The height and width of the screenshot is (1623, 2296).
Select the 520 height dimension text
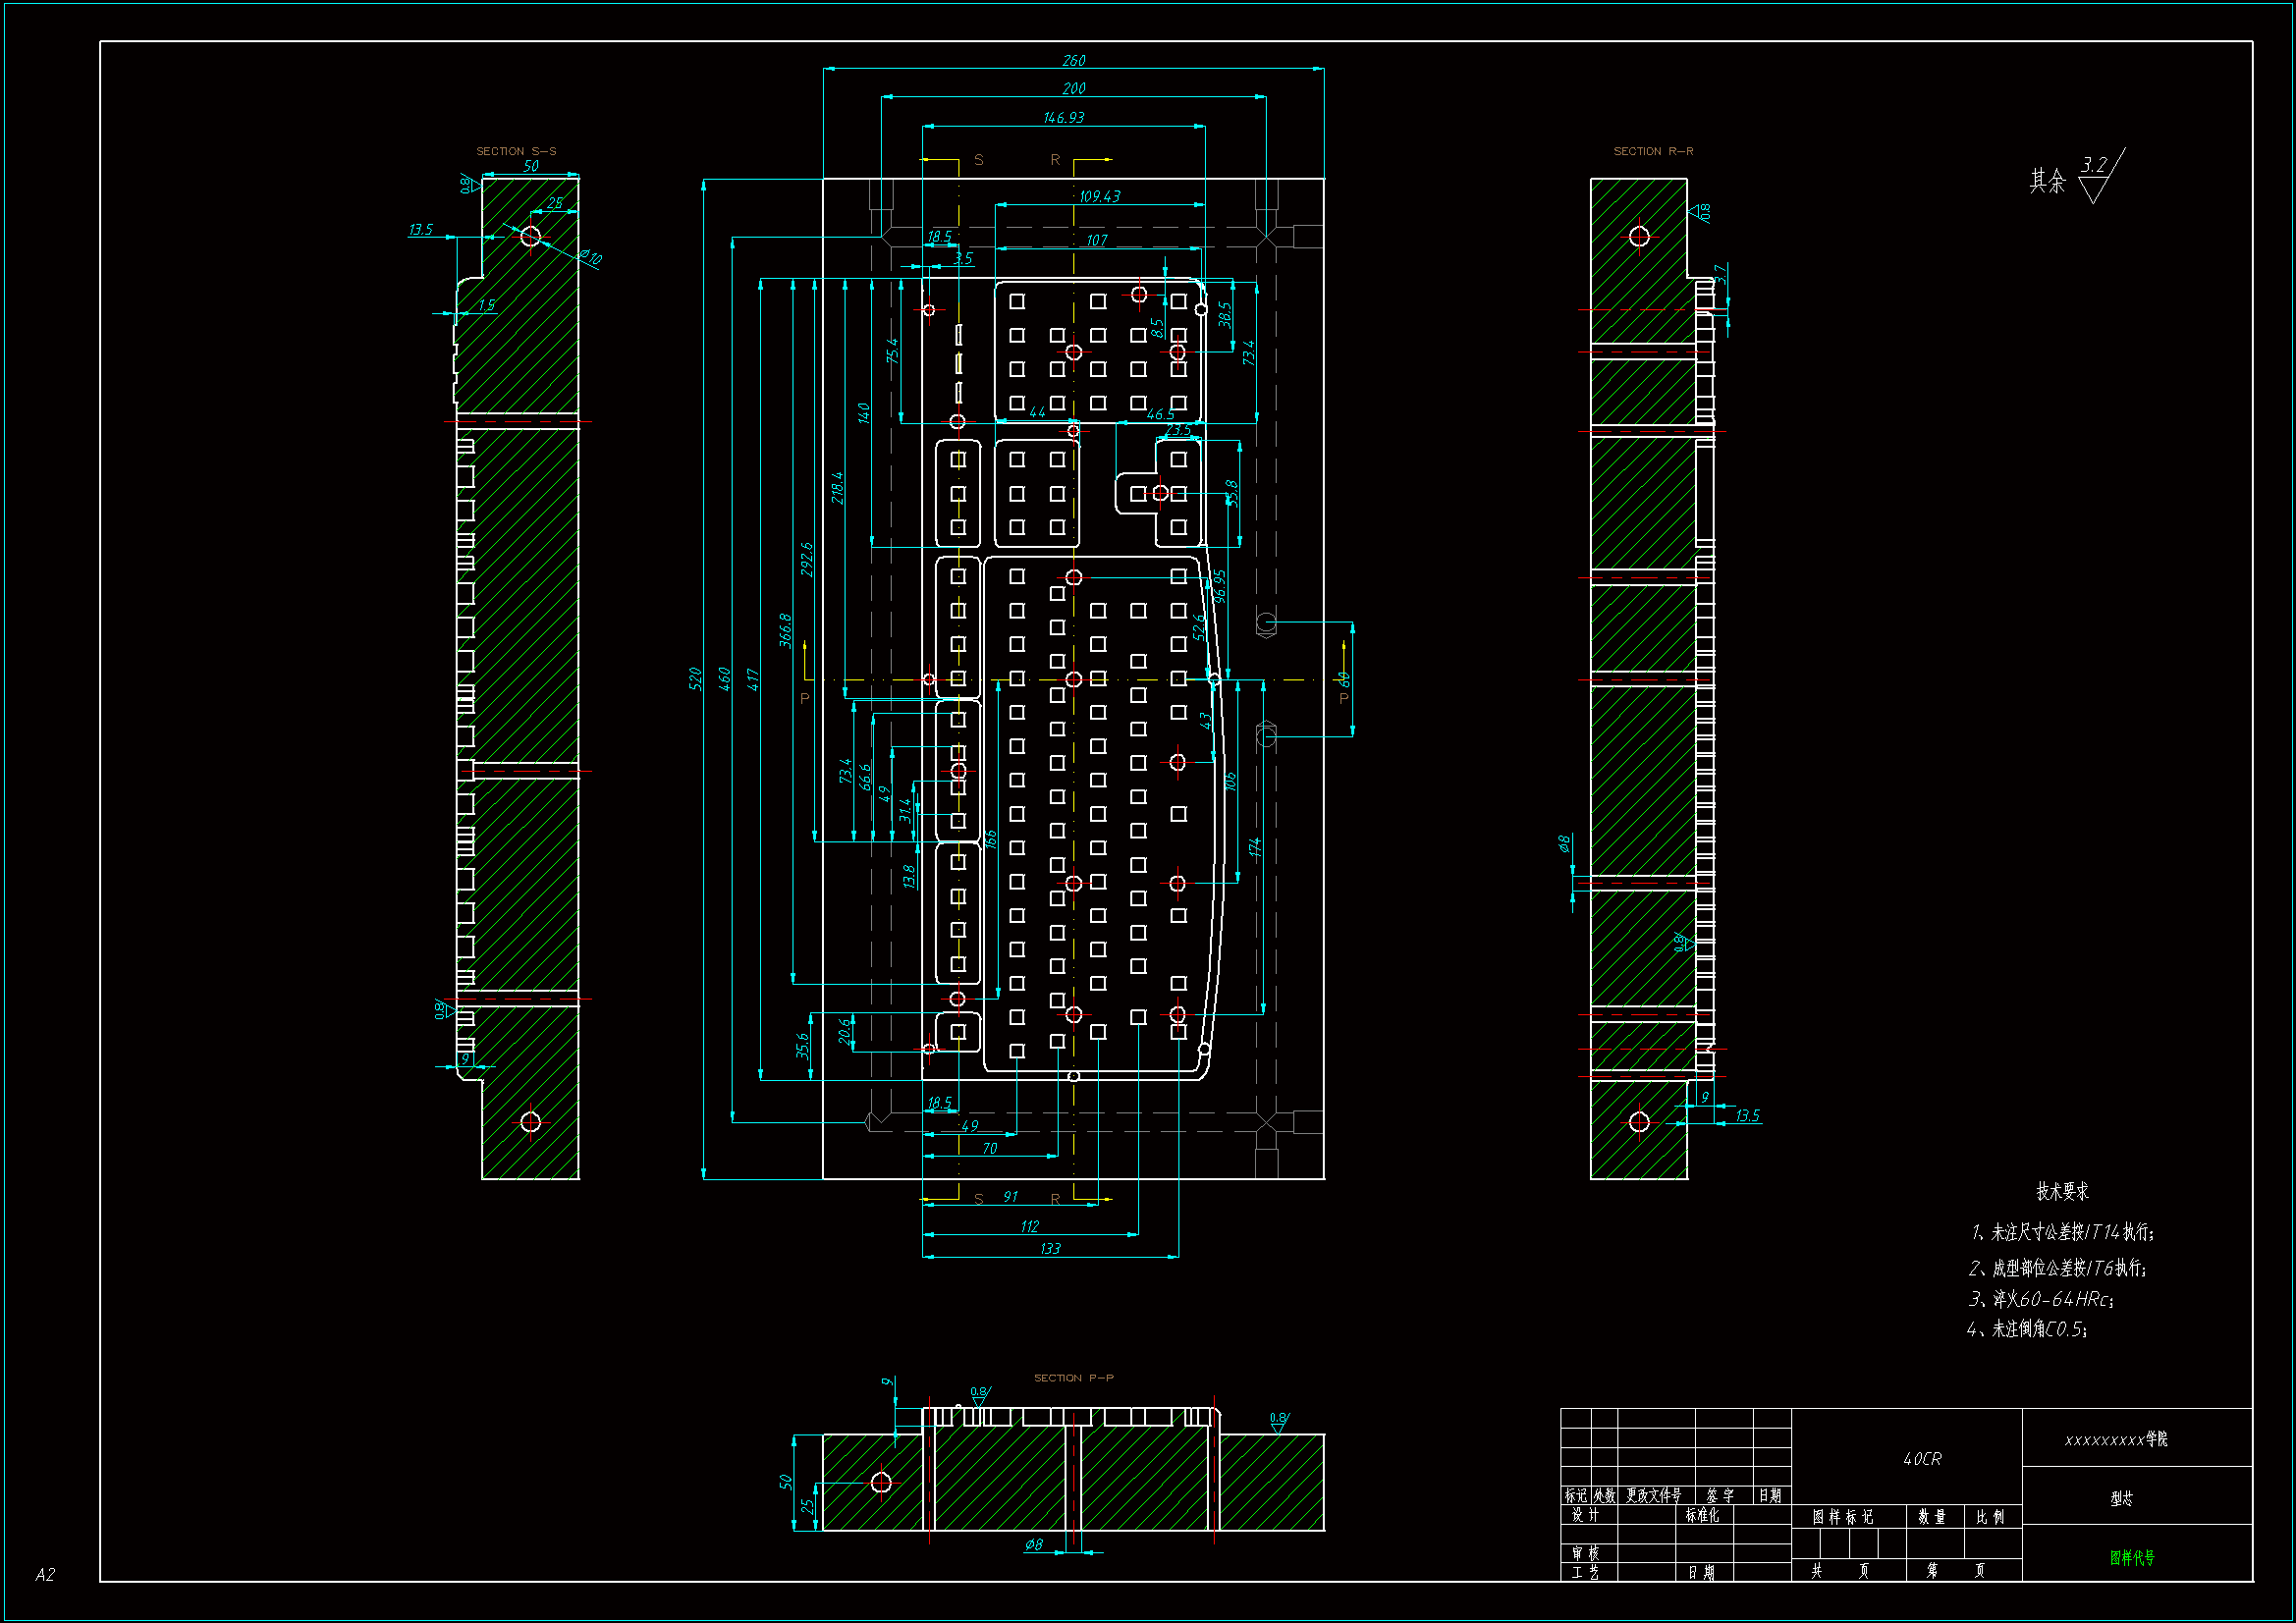pos(695,679)
